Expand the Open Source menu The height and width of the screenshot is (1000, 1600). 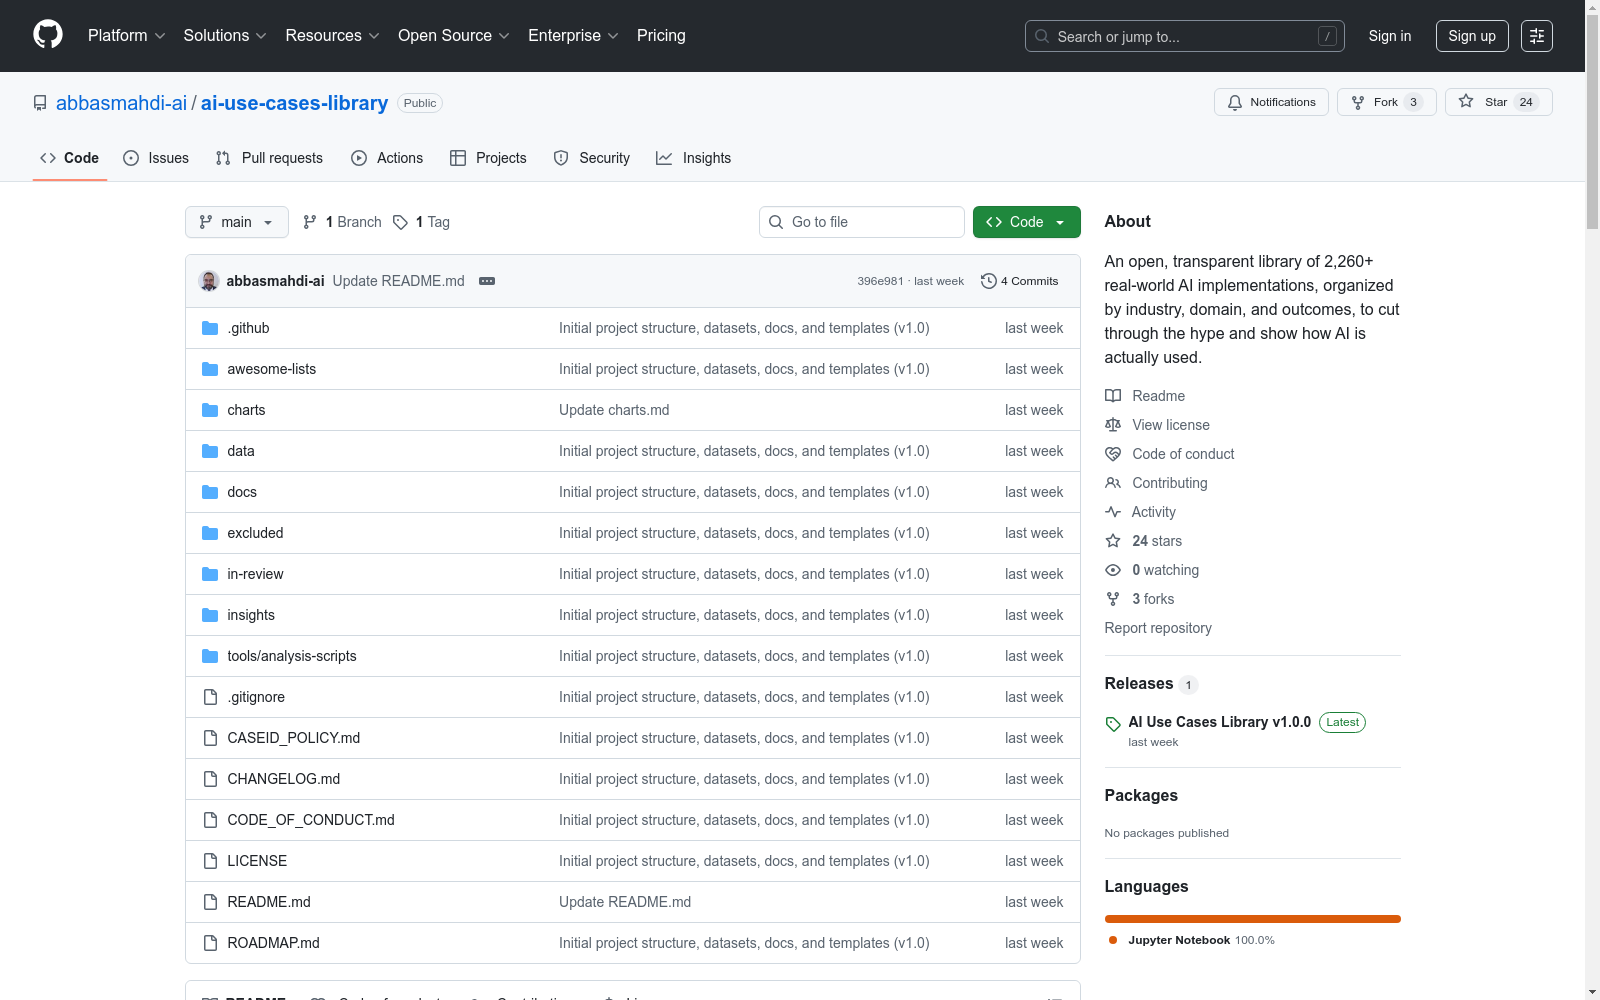pyautogui.click(x=454, y=36)
